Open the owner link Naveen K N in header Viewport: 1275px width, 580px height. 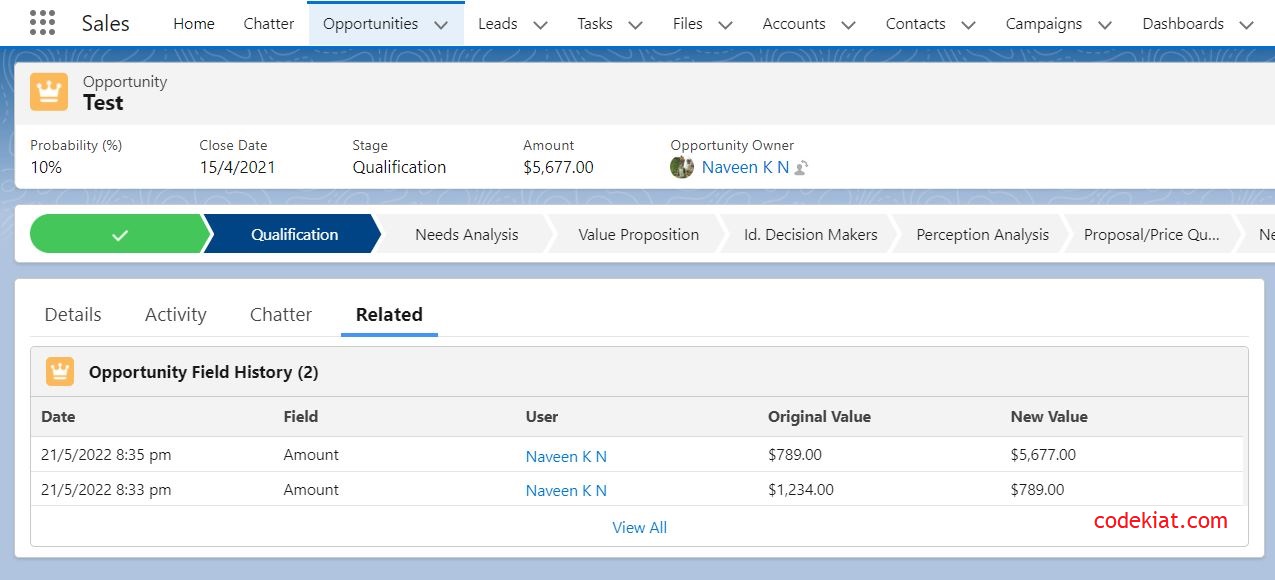[745, 167]
